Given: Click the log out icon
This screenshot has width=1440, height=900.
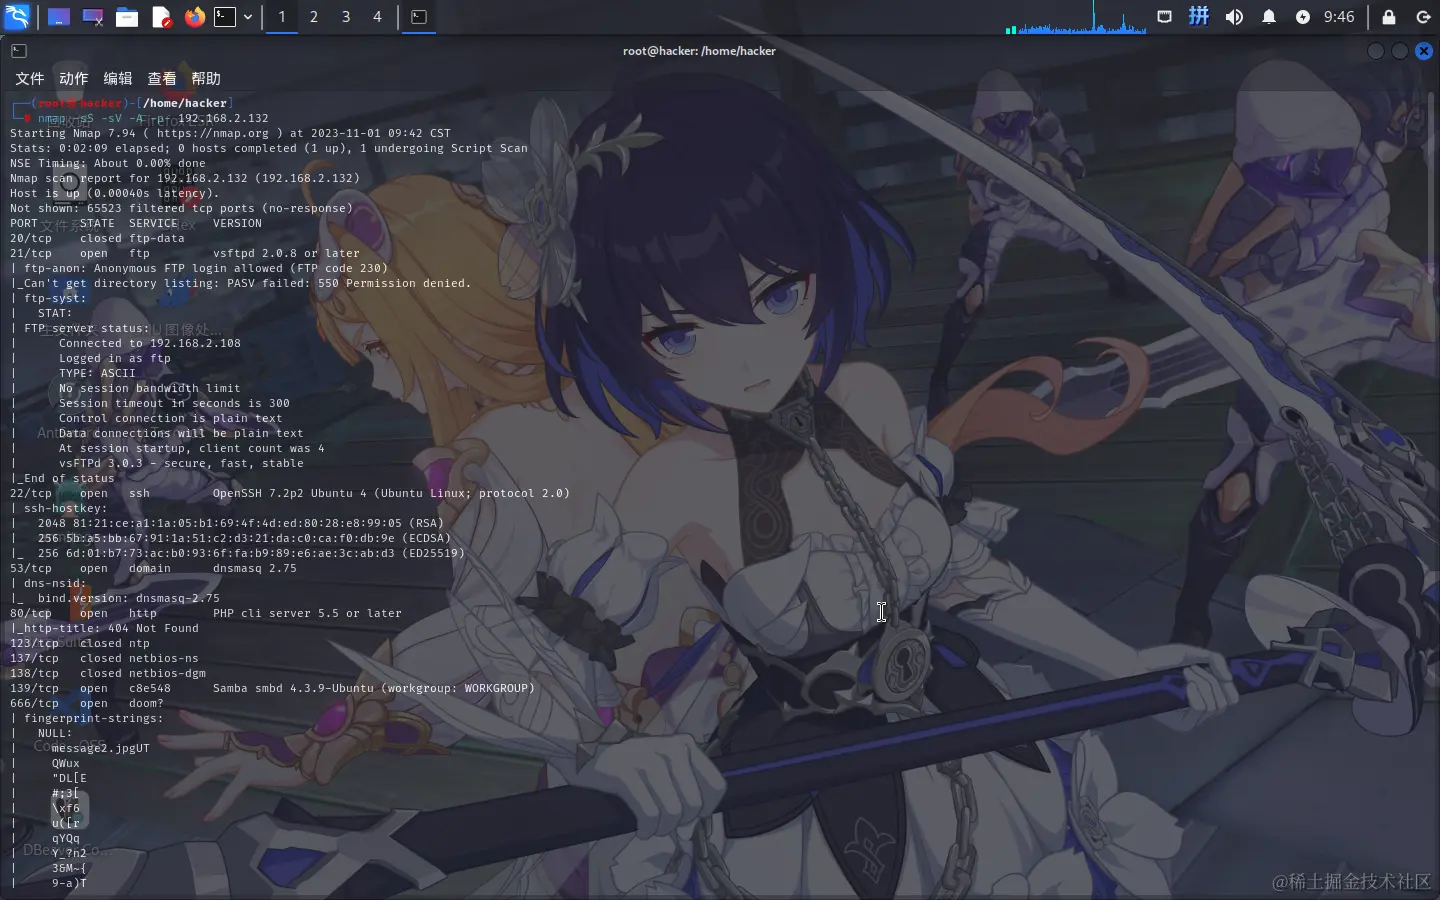Looking at the screenshot, I should [1424, 17].
